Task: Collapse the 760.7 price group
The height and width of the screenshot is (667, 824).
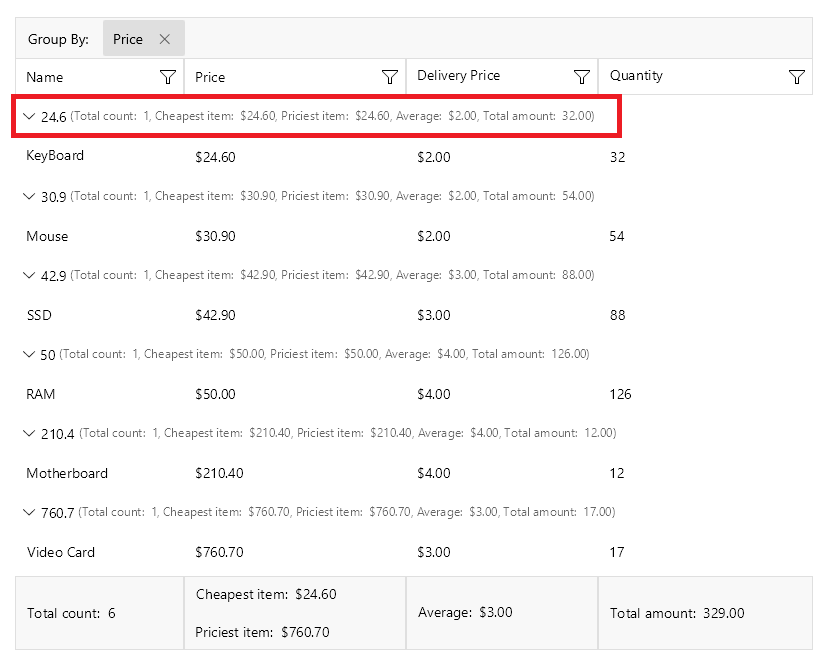Action: tap(29, 512)
